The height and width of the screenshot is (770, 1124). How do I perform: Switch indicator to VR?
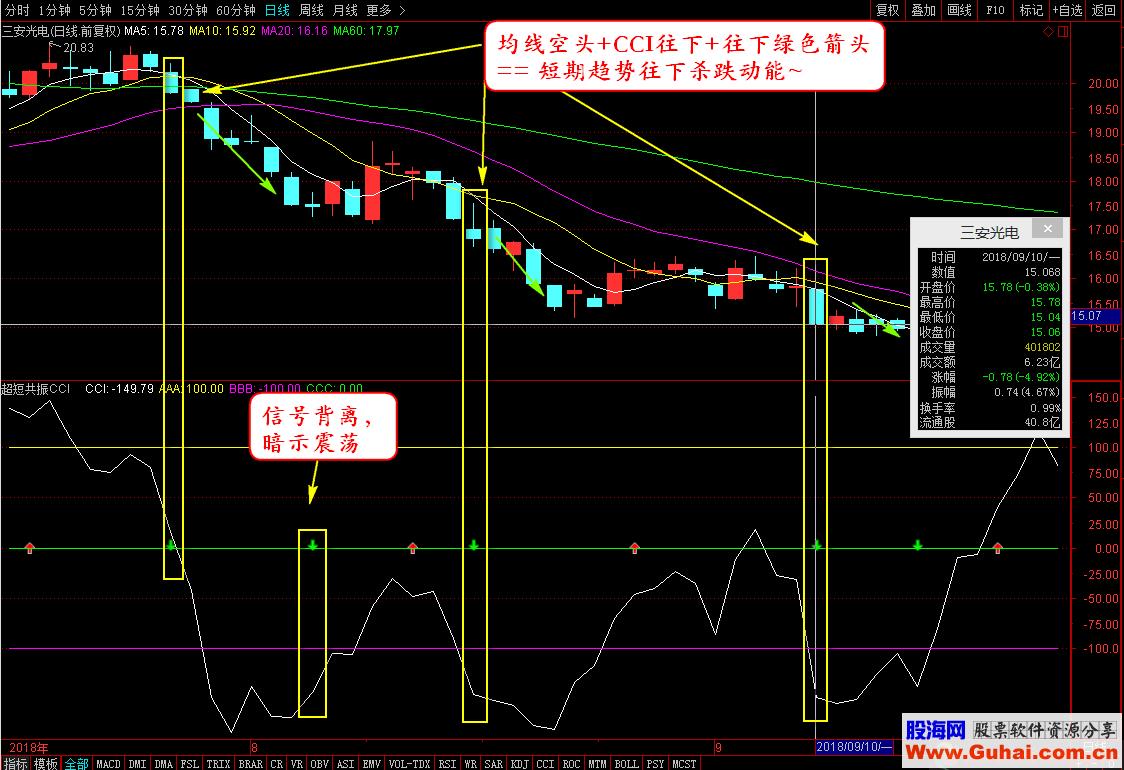297,764
